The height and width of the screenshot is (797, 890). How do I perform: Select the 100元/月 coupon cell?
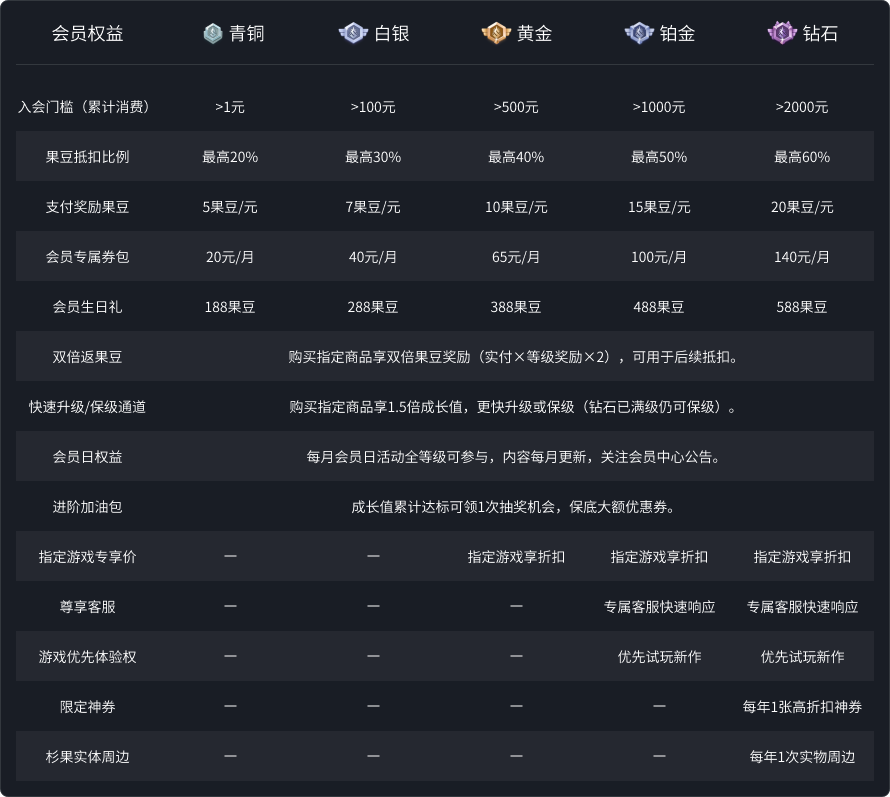click(x=659, y=257)
